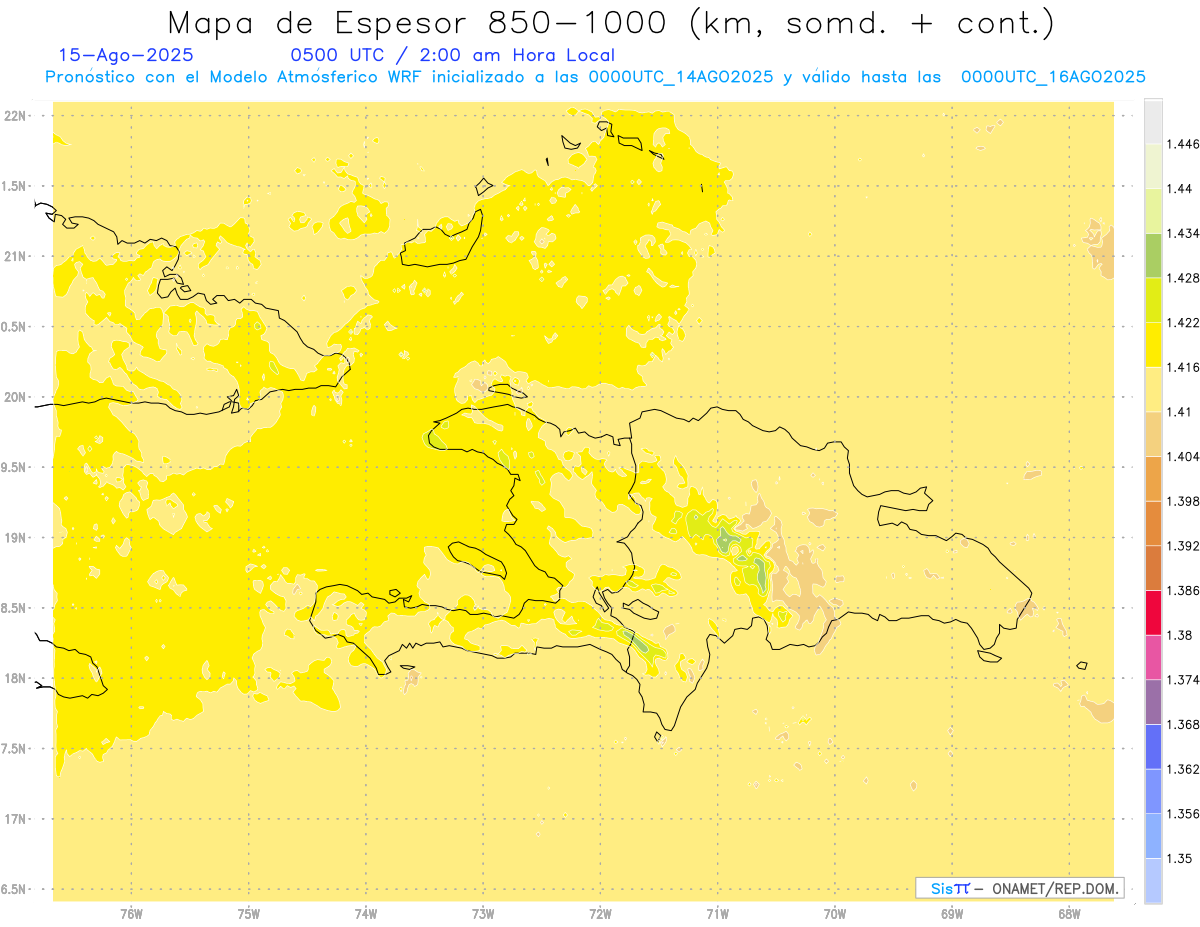1200x927 pixels.
Task: Click the longitude label "68W"
Action: 1069,914
